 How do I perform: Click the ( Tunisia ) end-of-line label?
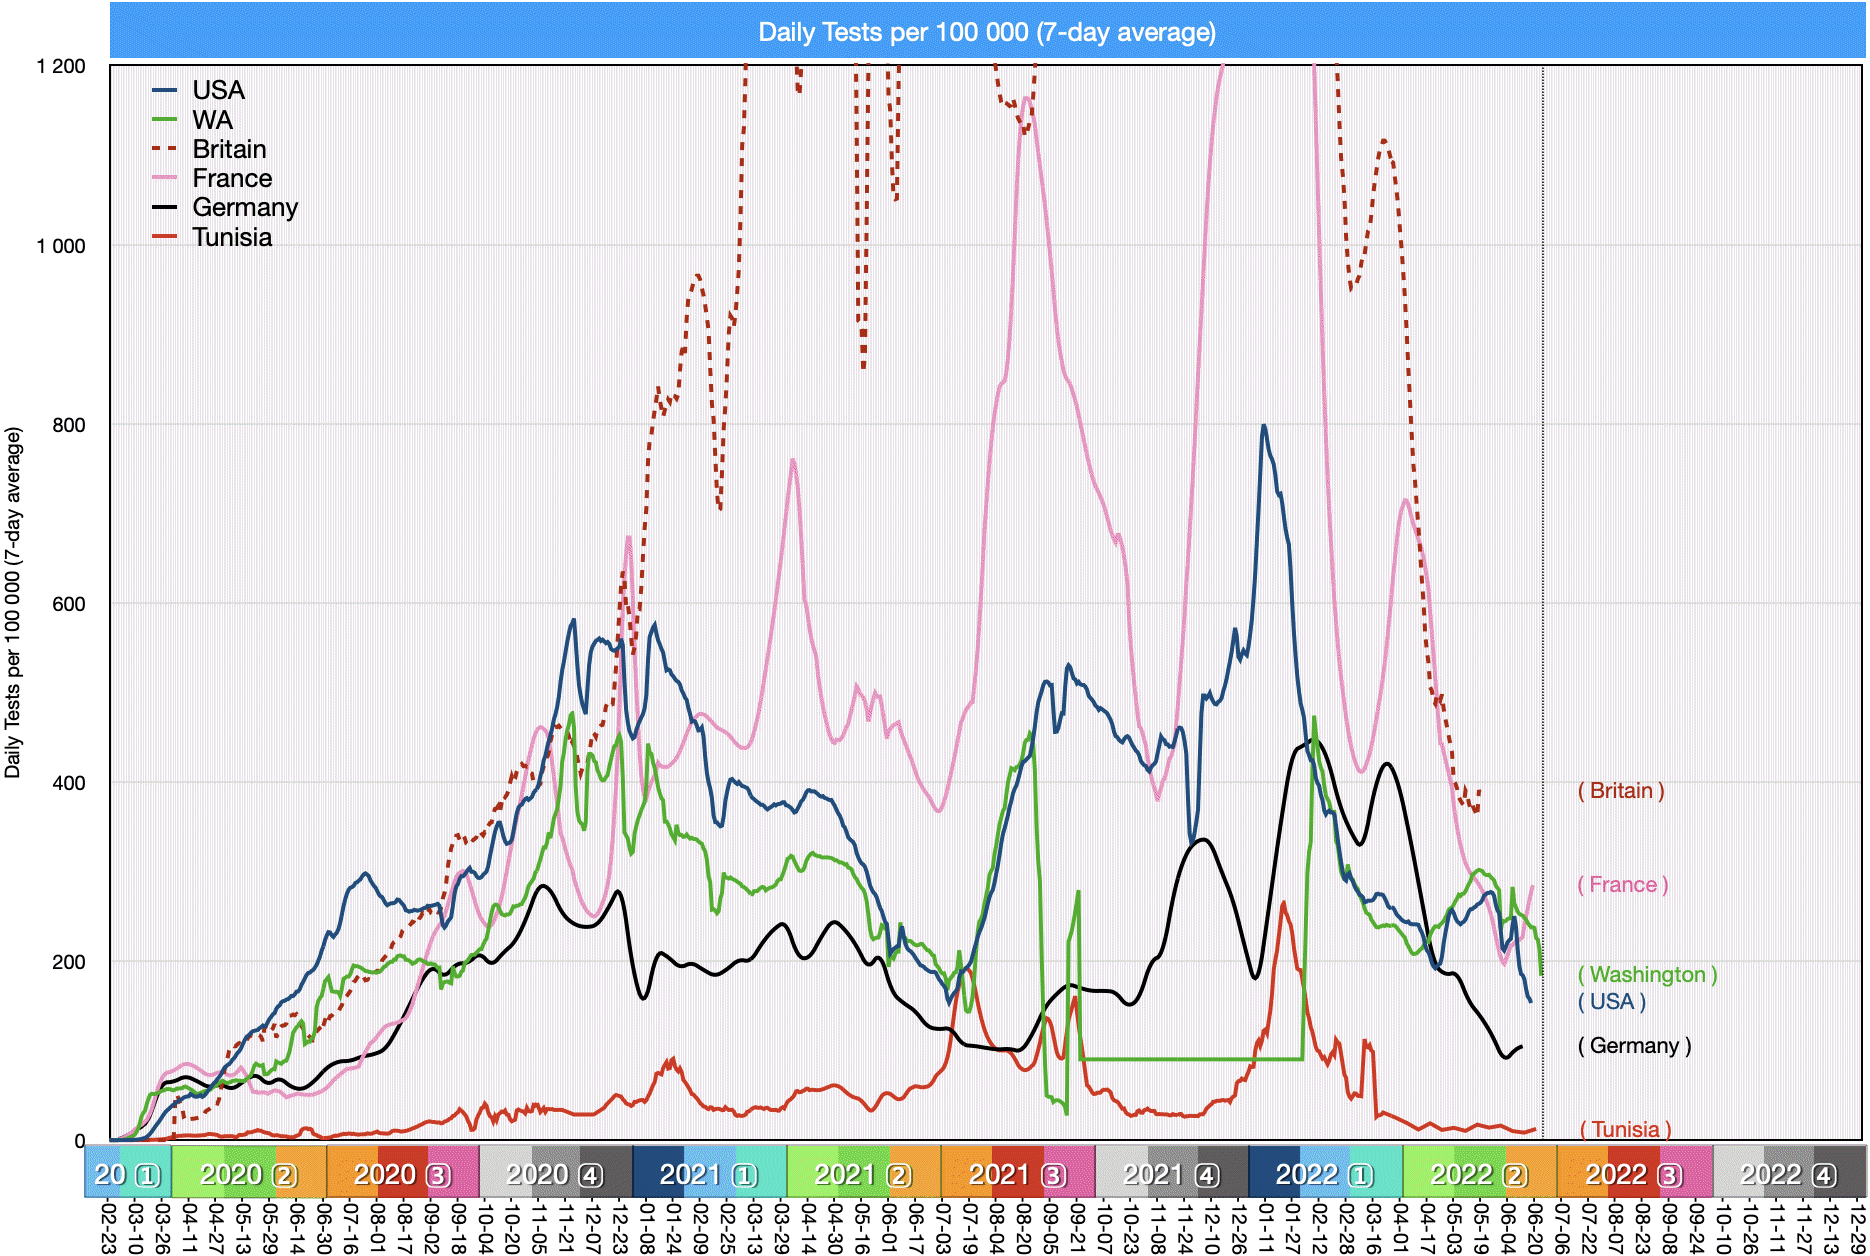pos(1625,1129)
